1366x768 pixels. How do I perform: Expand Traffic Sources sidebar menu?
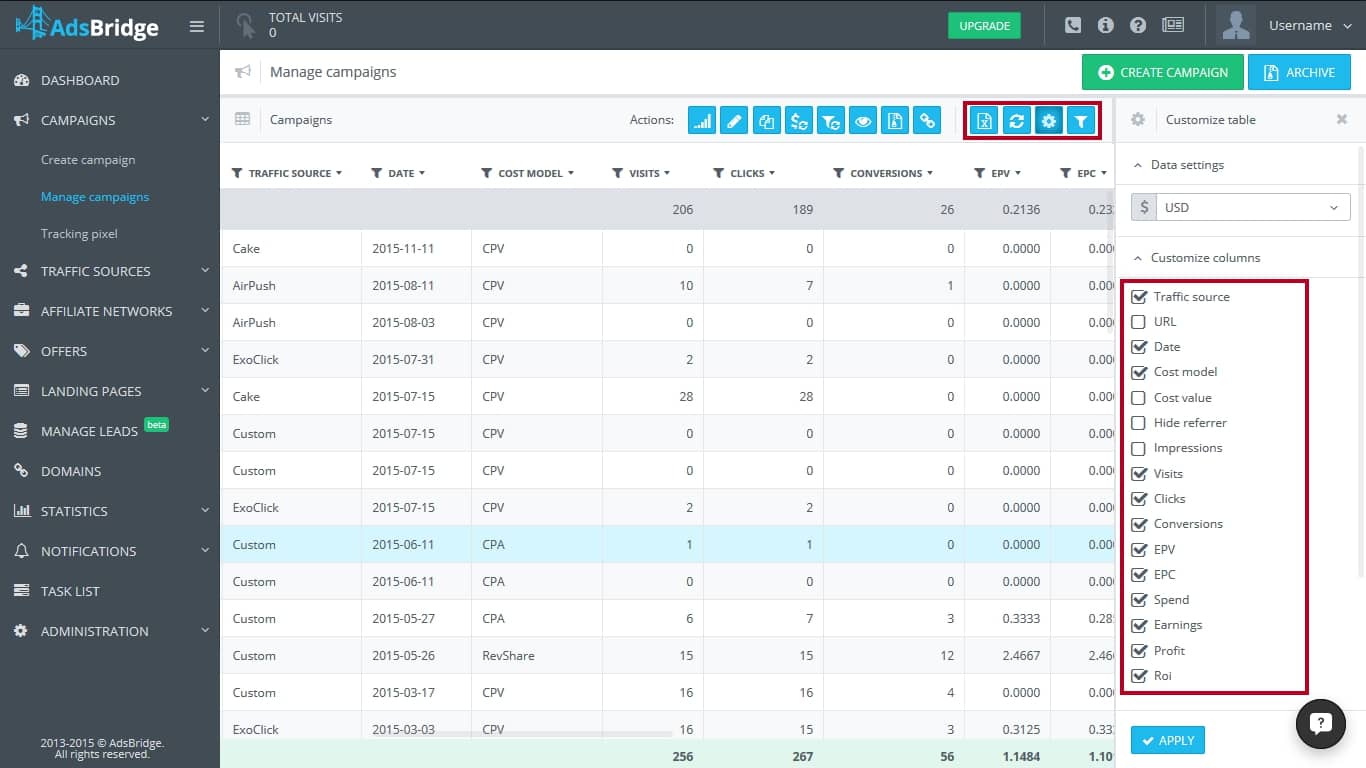pos(110,271)
